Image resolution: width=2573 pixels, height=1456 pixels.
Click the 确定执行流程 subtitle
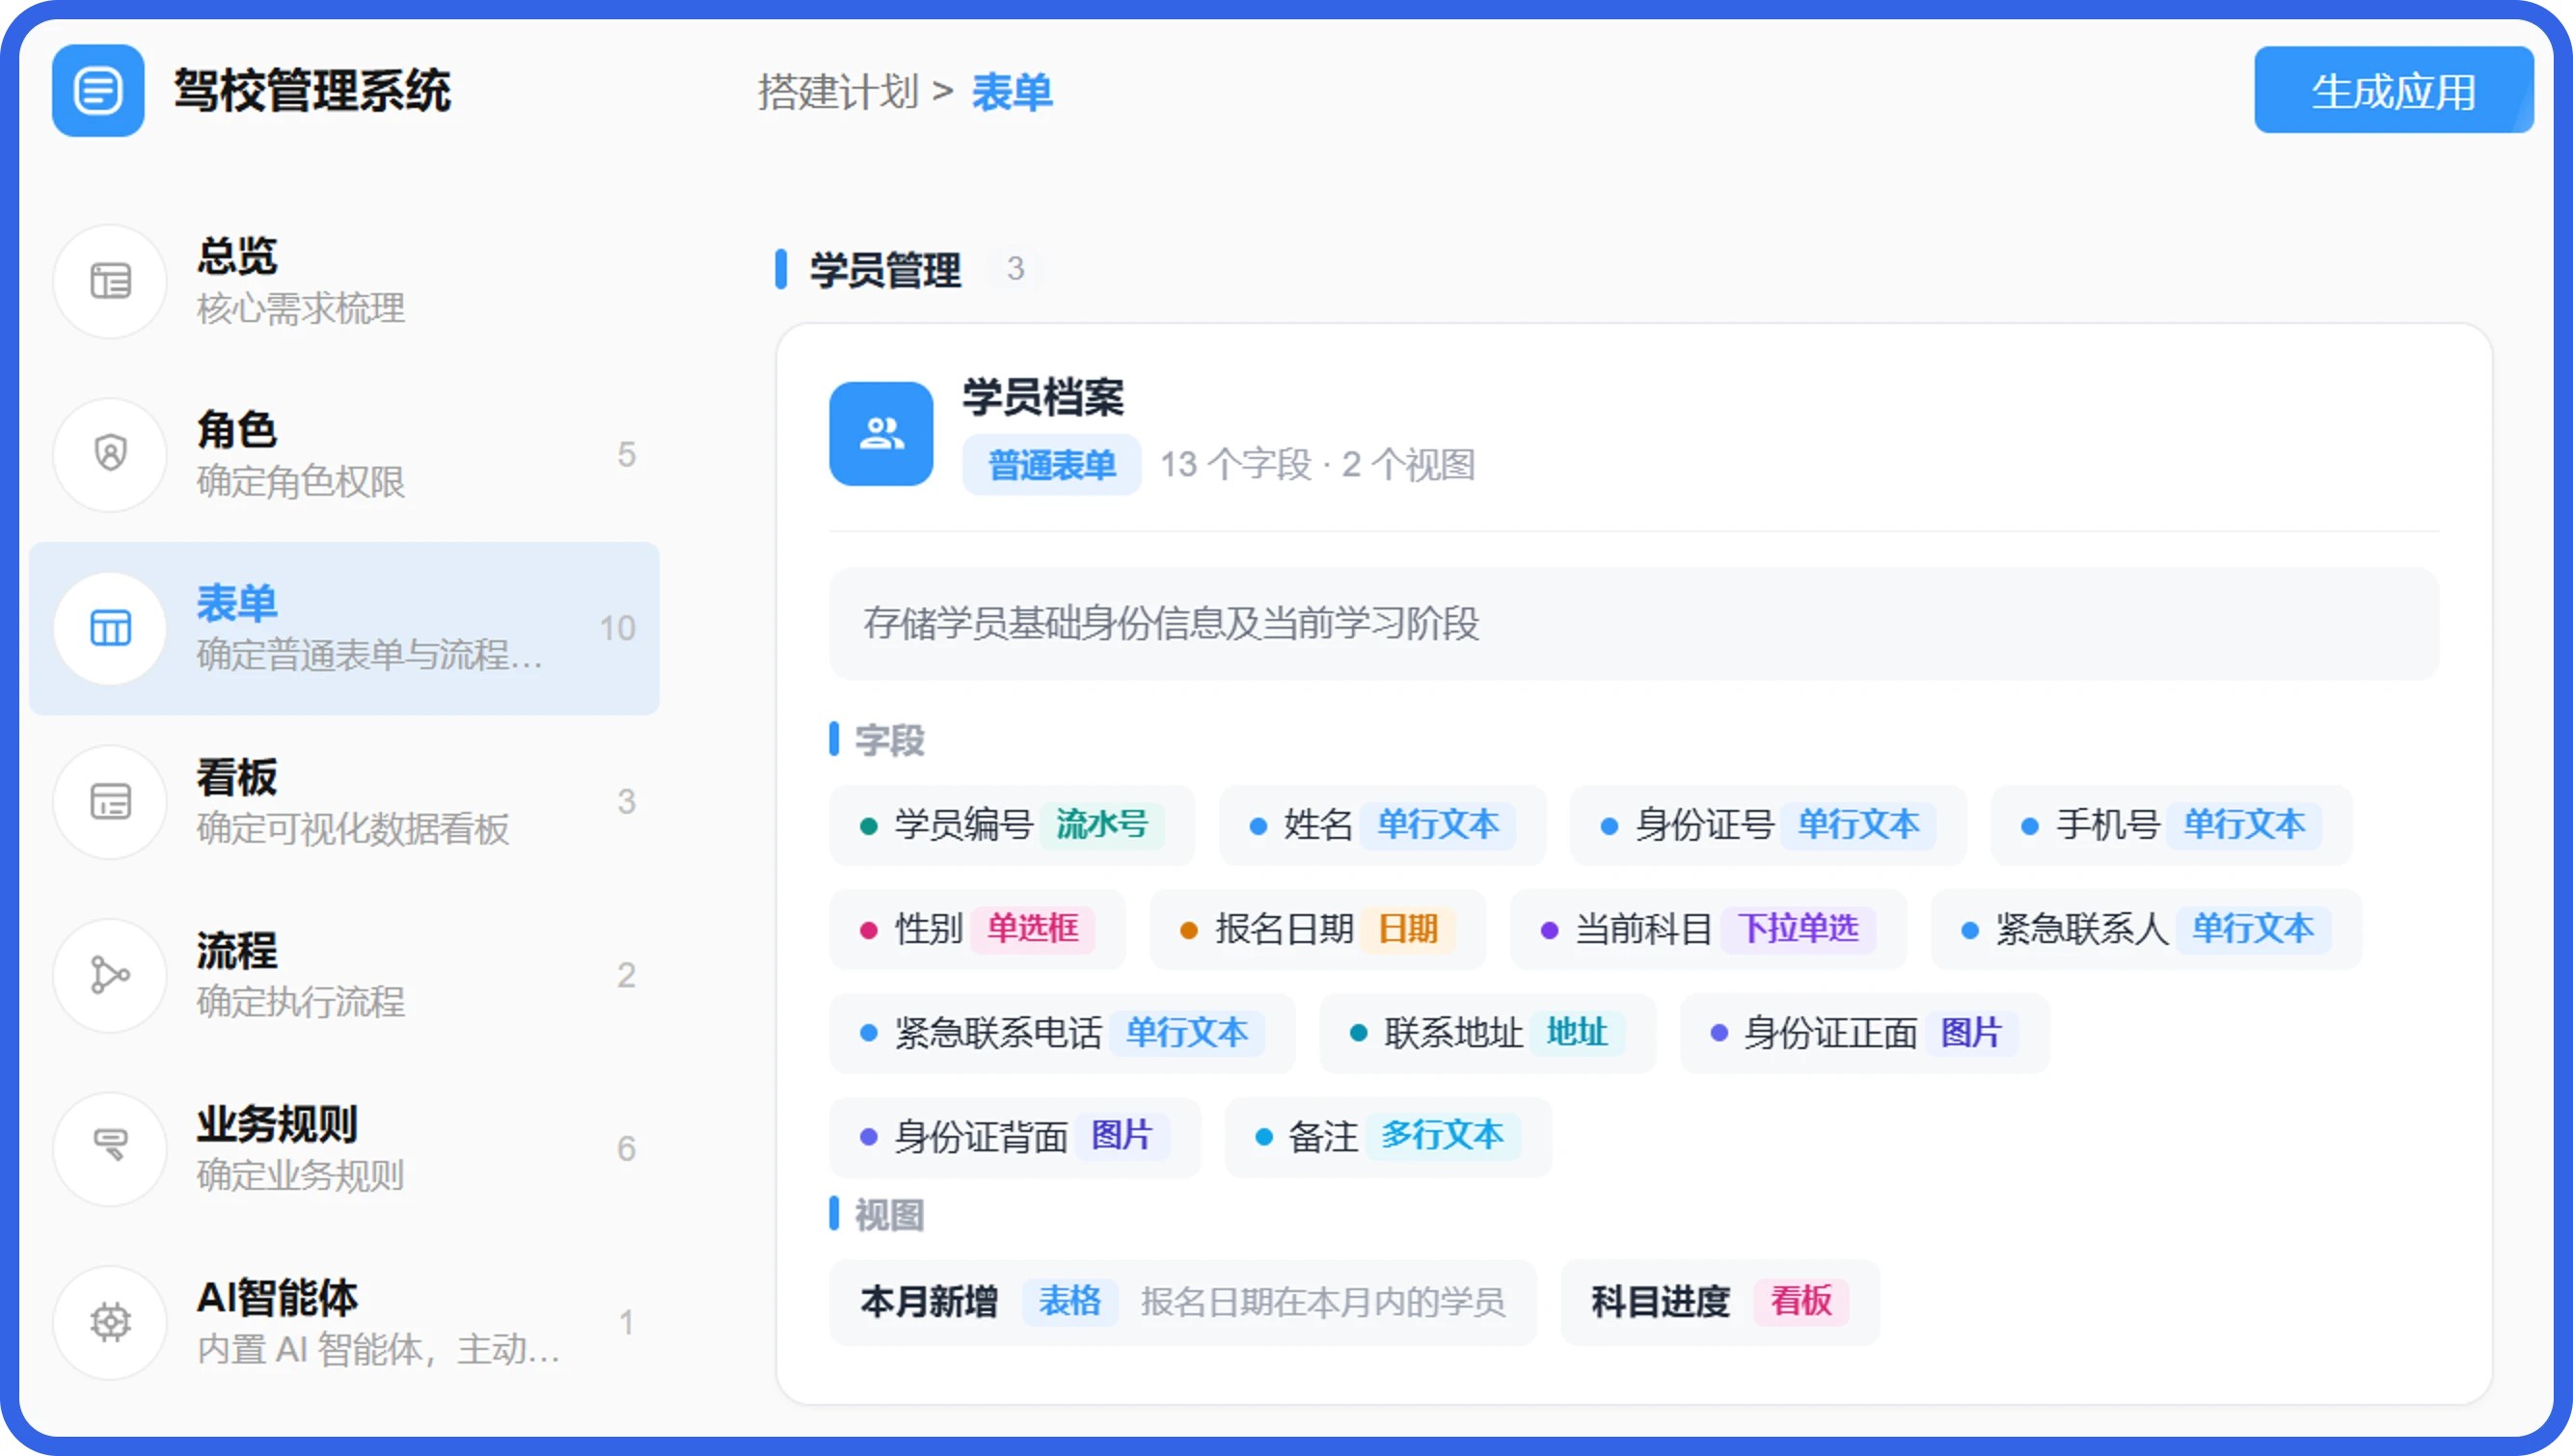point(301,1002)
